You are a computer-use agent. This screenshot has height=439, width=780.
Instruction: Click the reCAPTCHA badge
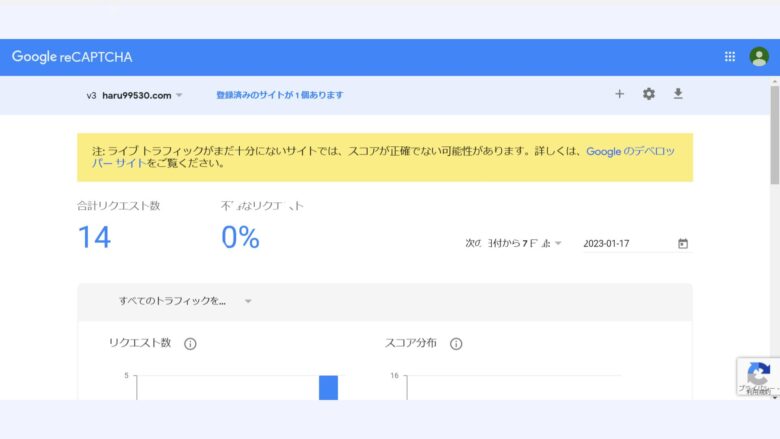tap(758, 376)
